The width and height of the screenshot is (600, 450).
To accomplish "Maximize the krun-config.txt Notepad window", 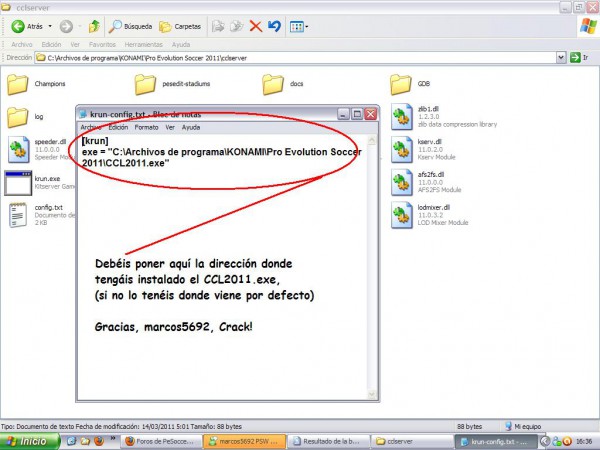I will coord(357,114).
